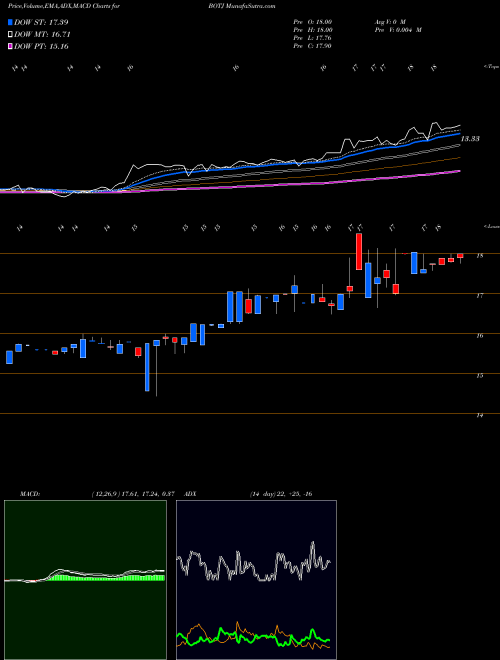This screenshot has width=500, height=660.
Task: Open the MACD indicator chart panel
Action: [85, 580]
